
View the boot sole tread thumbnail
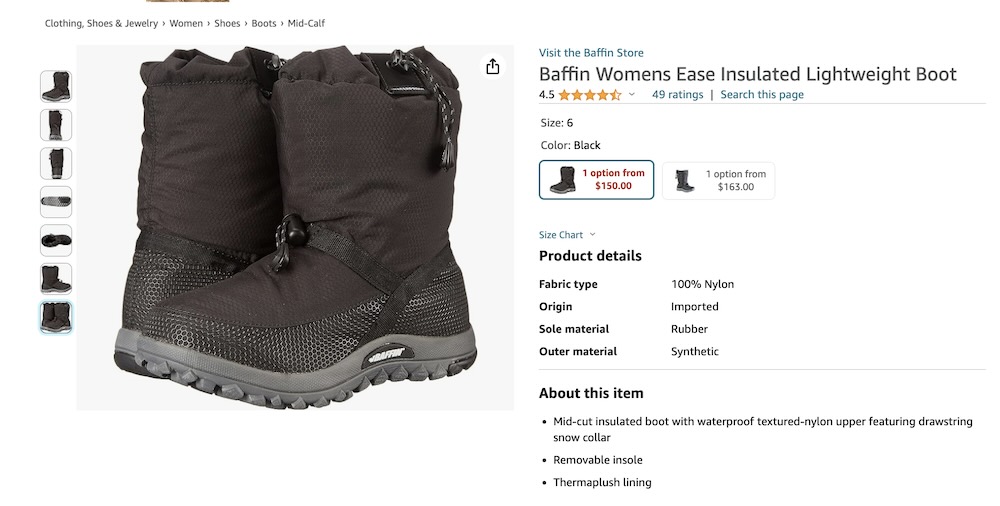56,202
